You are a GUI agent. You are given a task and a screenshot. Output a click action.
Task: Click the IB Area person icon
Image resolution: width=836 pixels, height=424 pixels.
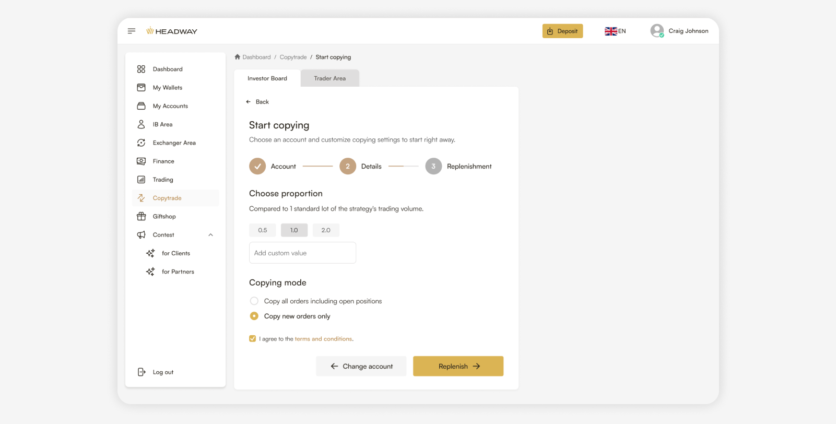pyautogui.click(x=141, y=124)
